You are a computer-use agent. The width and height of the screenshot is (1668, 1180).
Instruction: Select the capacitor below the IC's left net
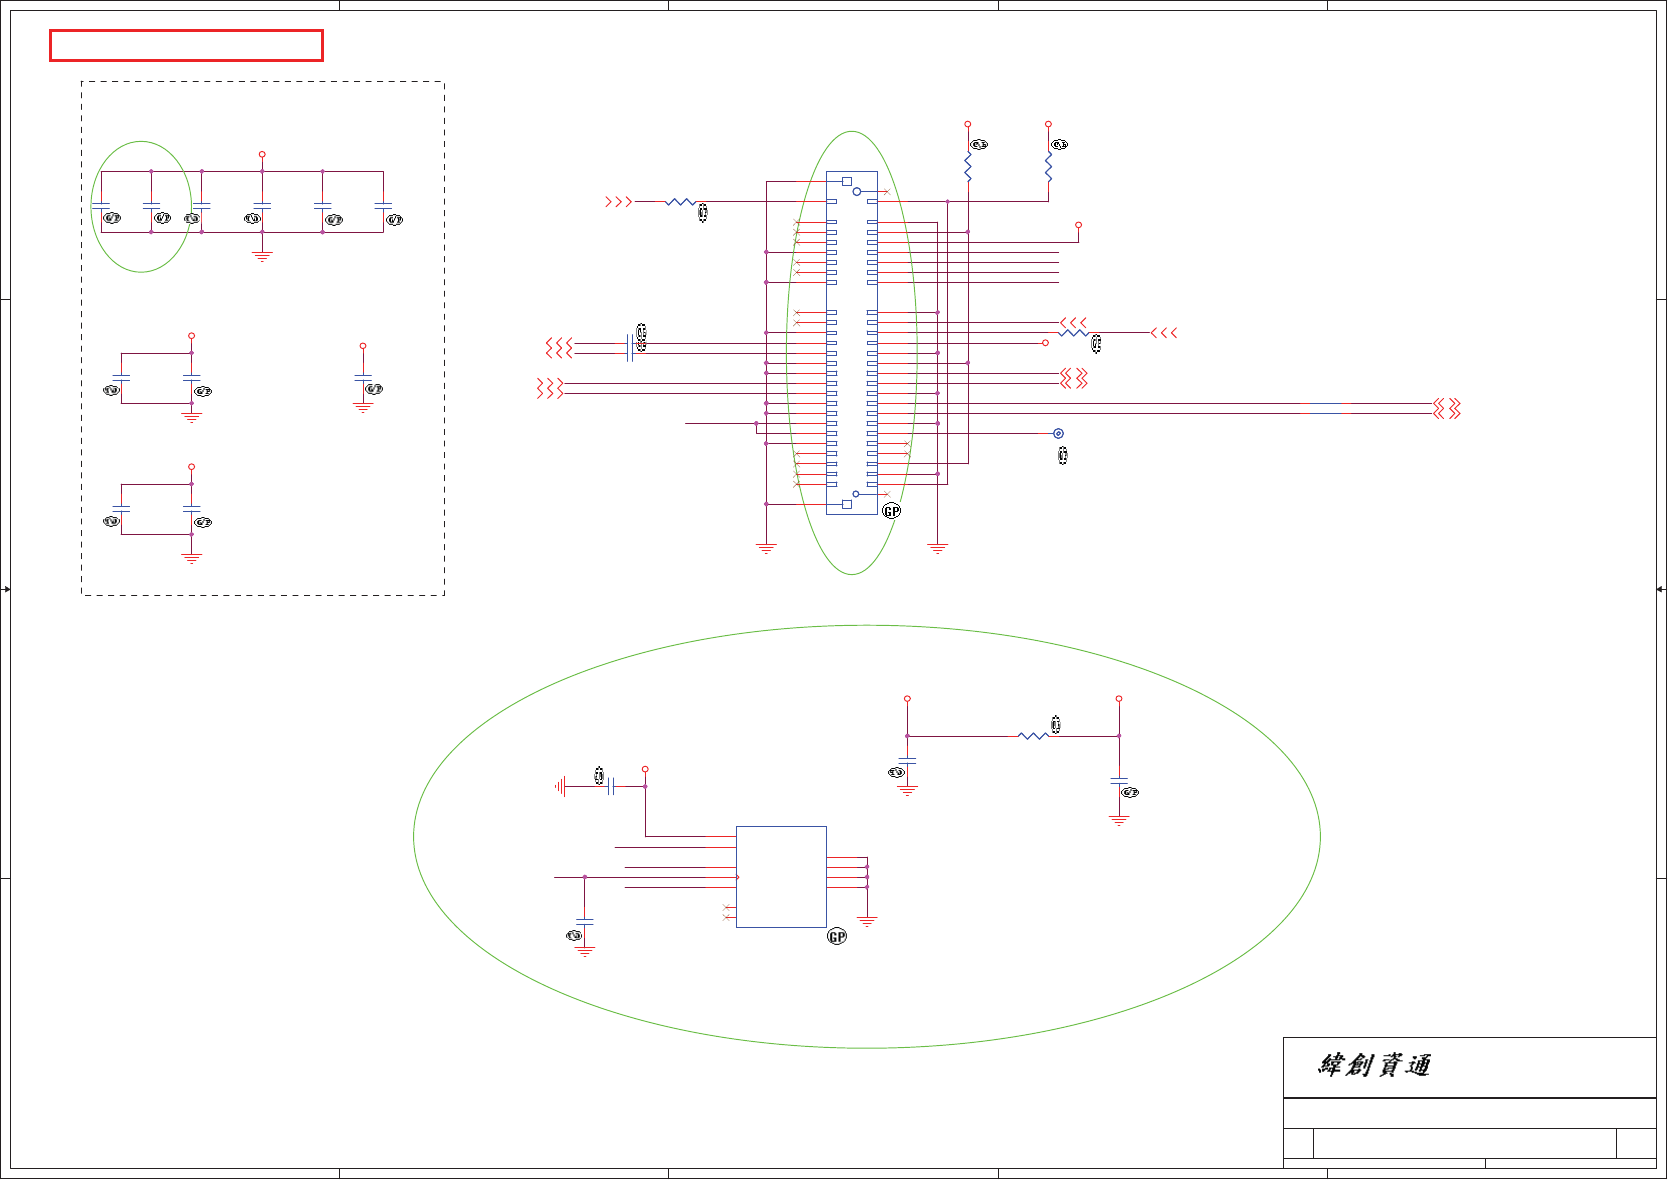pos(585,921)
